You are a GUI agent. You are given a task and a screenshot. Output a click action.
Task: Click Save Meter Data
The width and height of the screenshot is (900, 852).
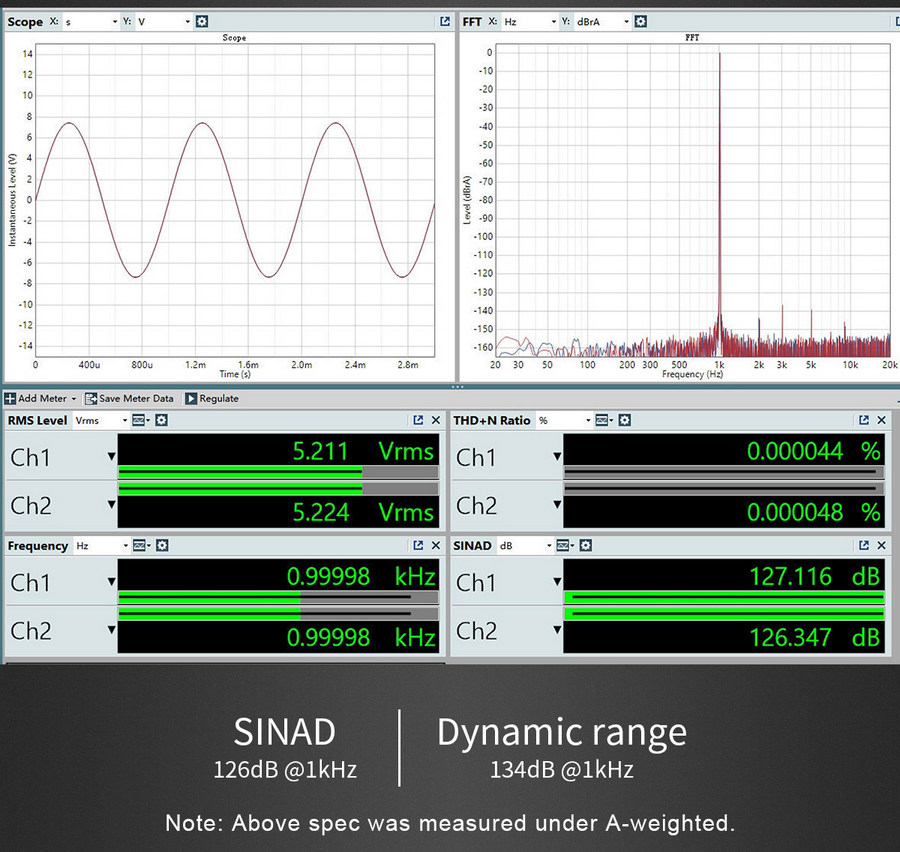(129, 398)
